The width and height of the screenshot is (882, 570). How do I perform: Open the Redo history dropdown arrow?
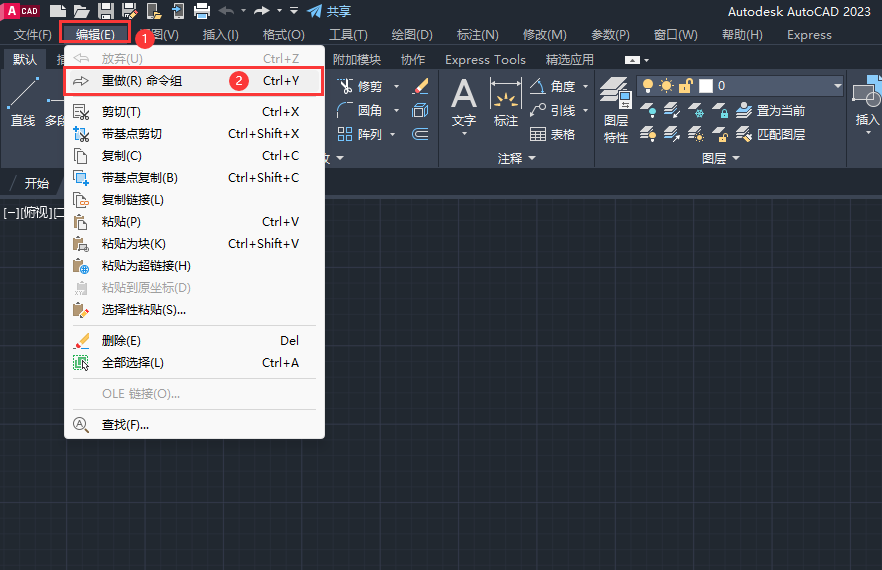(279, 11)
